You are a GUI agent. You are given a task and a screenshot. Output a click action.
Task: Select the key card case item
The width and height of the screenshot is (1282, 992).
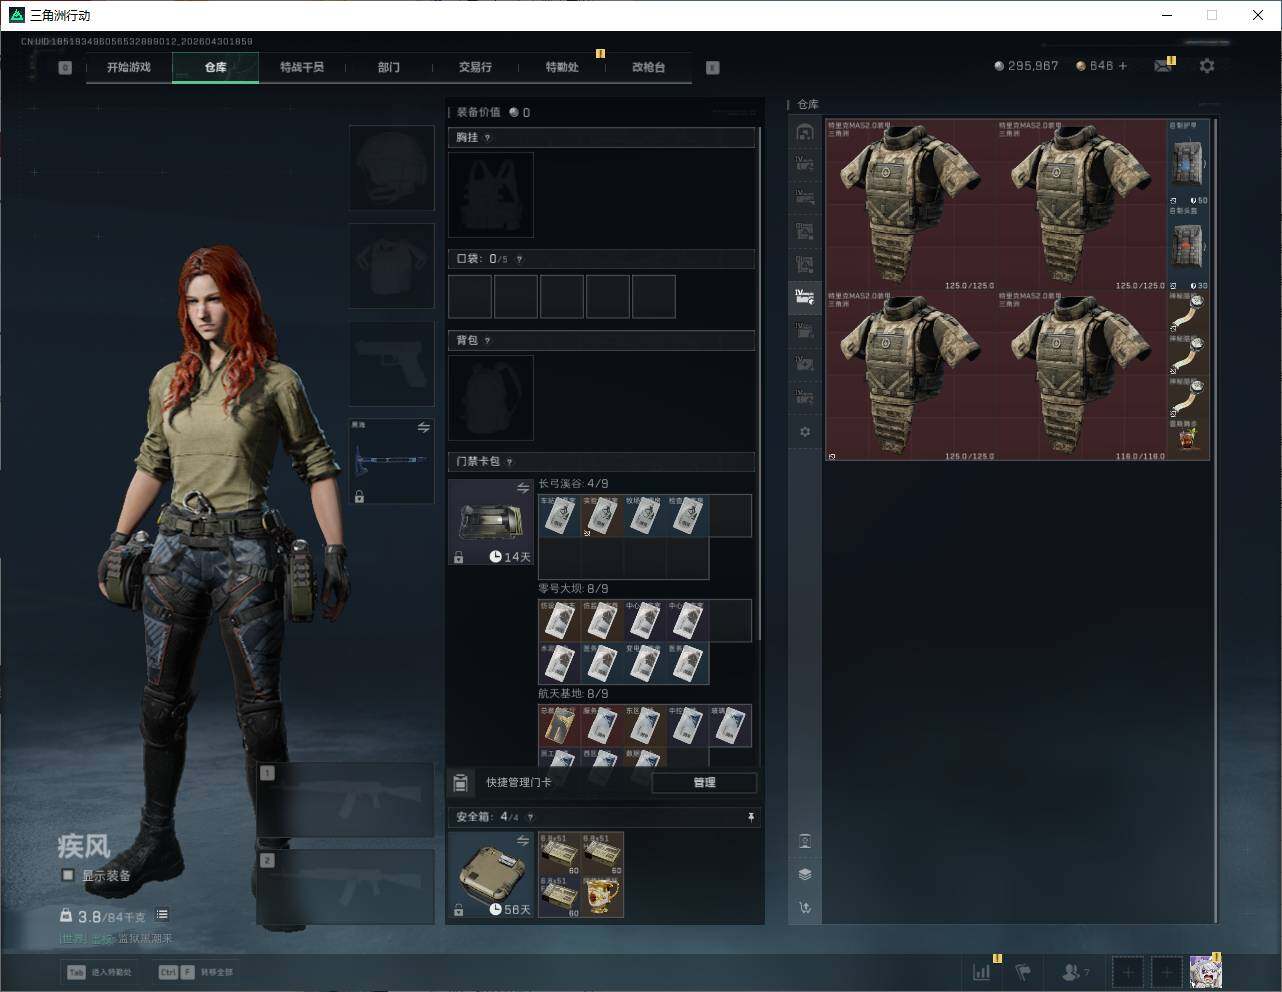click(x=492, y=523)
